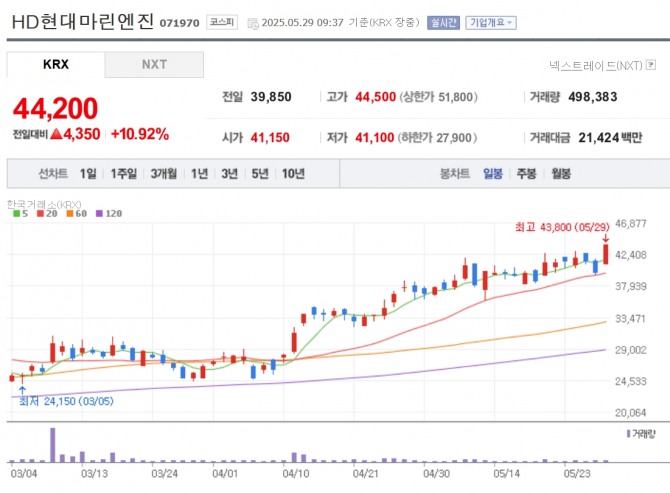Image resolution: width=670 pixels, height=493 pixels.
Task: Click the 하한가 27,900 text
Action: [438, 138]
